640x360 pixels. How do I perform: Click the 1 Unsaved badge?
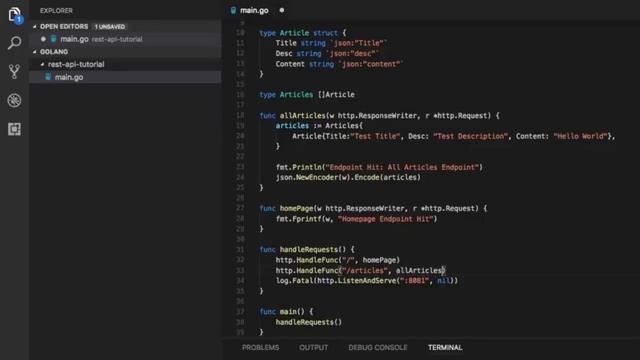point(110,27)
